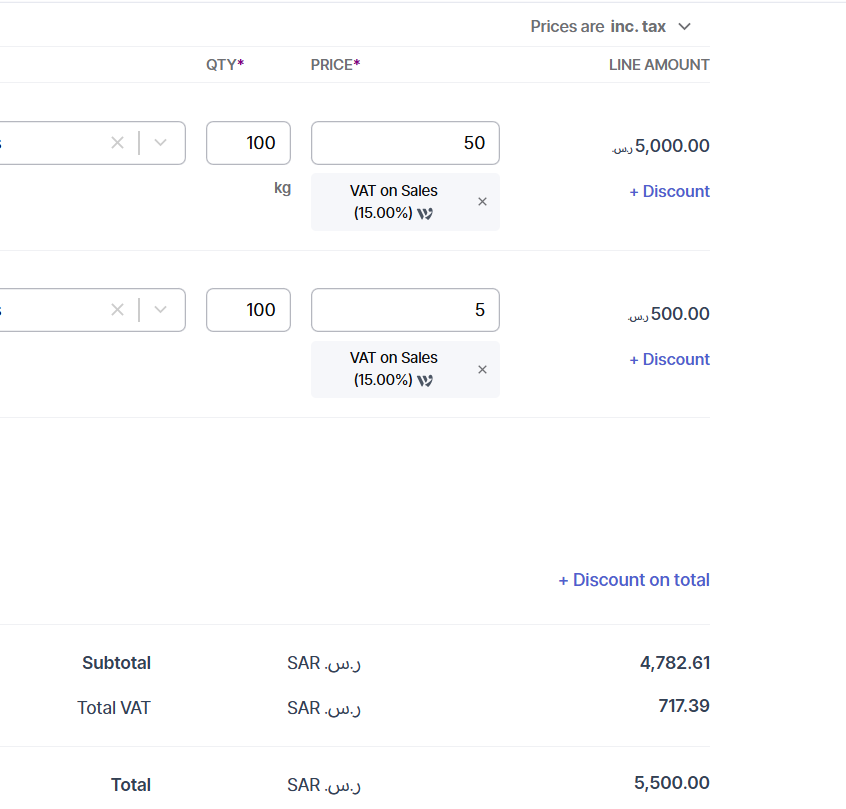Add a discount to the 500.00 line
Viewport: 846px width, 809px height.
tap(669, 360)
